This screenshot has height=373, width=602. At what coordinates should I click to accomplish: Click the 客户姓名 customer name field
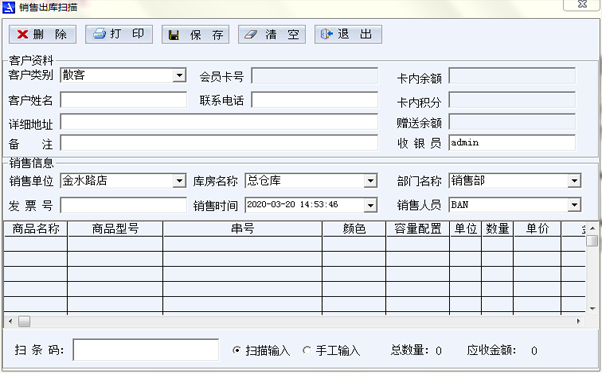[x=124, y=100]
